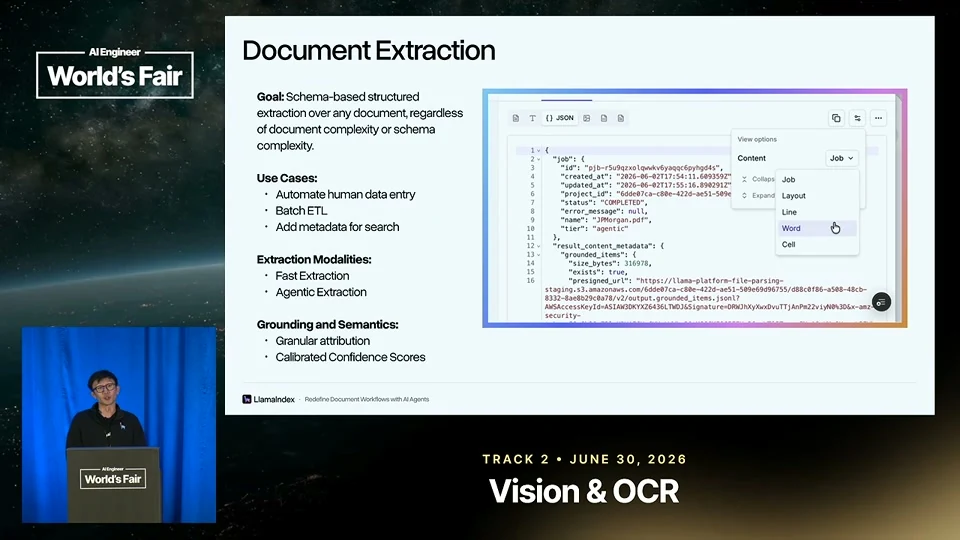The height and width of the screenshot is (540, 960).
Task: Click the "project_id" line
Action: coord(646,193)
